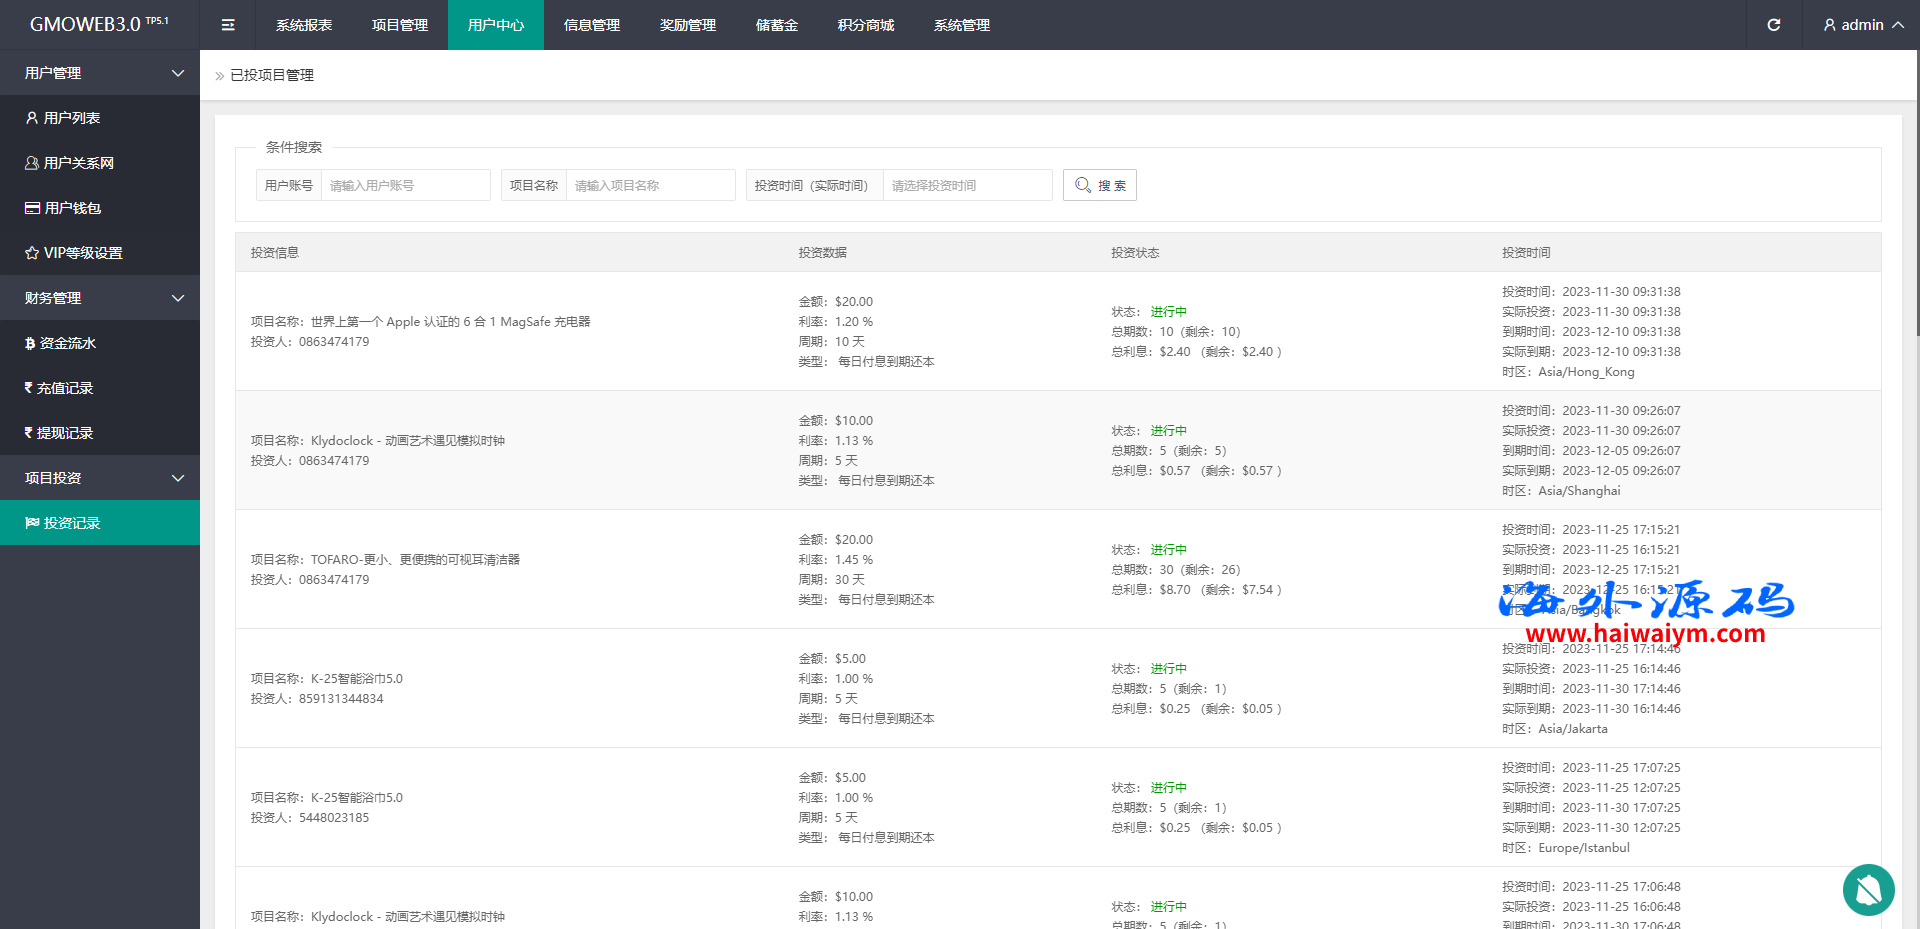Image resolution: width=1920 pixels, height=929 pixels.
Task: Collapse the 用户管理 sidebar group
Action: point(100,73)
